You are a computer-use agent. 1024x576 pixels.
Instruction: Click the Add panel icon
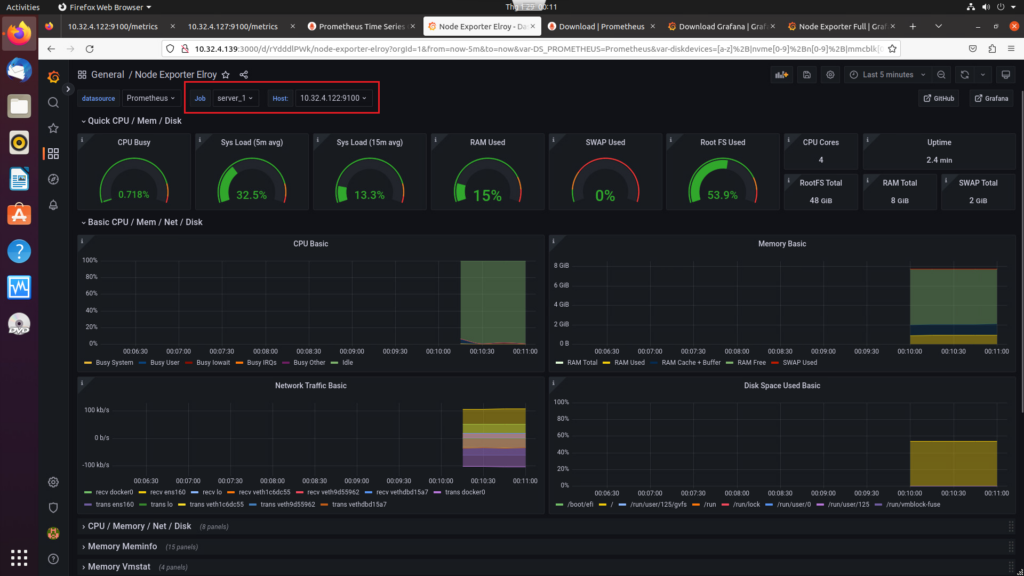(782, 74)
